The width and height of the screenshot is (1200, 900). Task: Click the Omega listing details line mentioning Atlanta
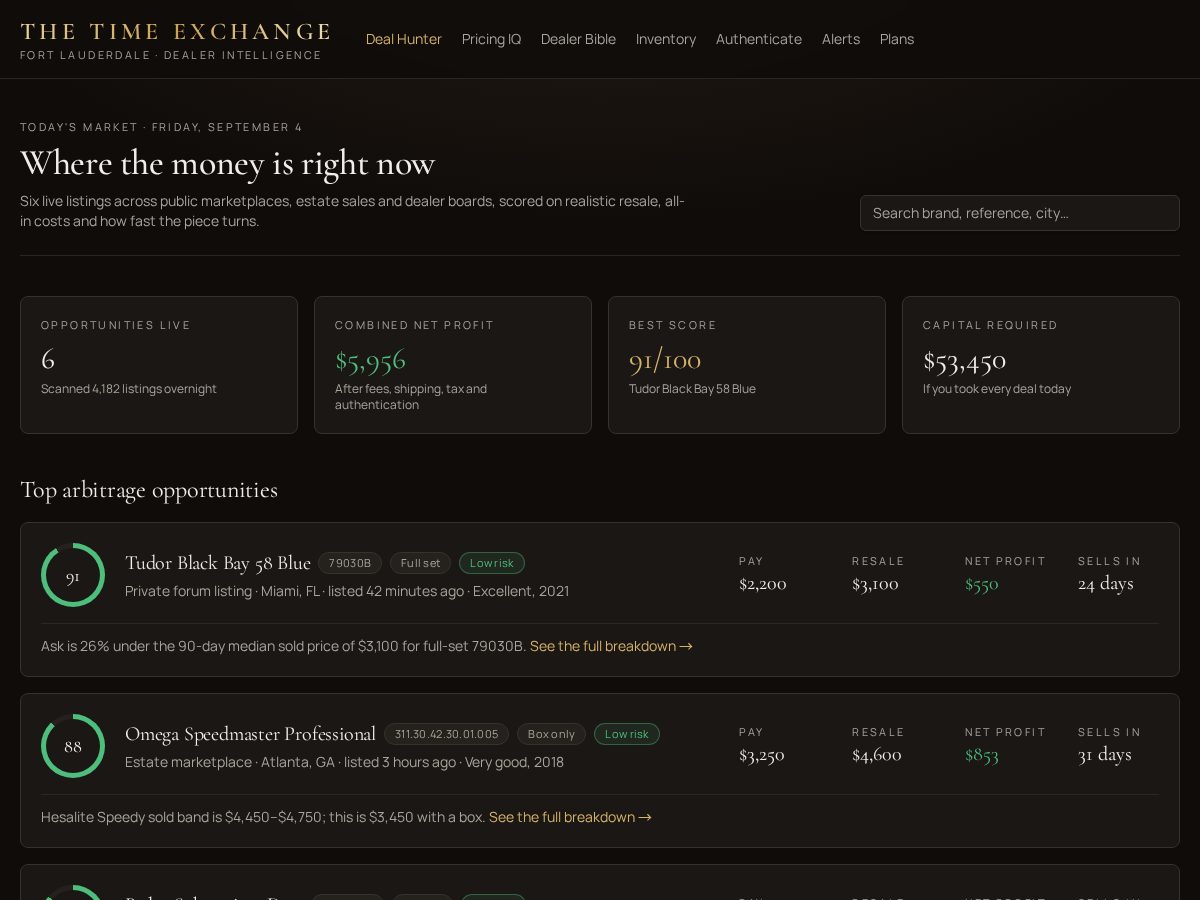pos(344,762)
